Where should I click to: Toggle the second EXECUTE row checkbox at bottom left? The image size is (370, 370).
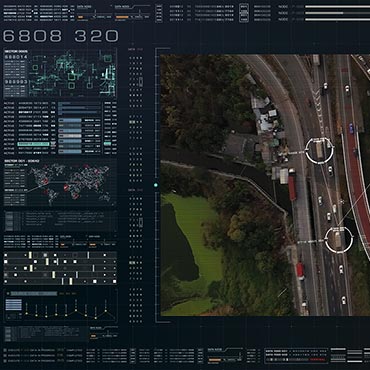(5, 356)
